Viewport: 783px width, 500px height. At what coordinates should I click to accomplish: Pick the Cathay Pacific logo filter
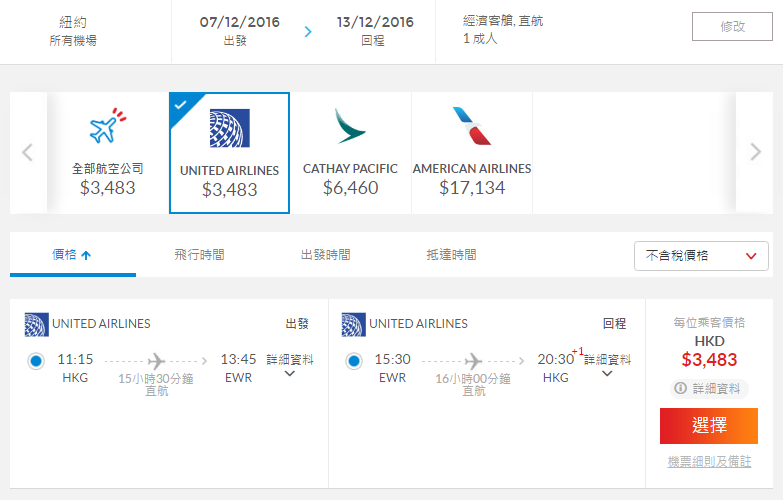tap(350, 126)
